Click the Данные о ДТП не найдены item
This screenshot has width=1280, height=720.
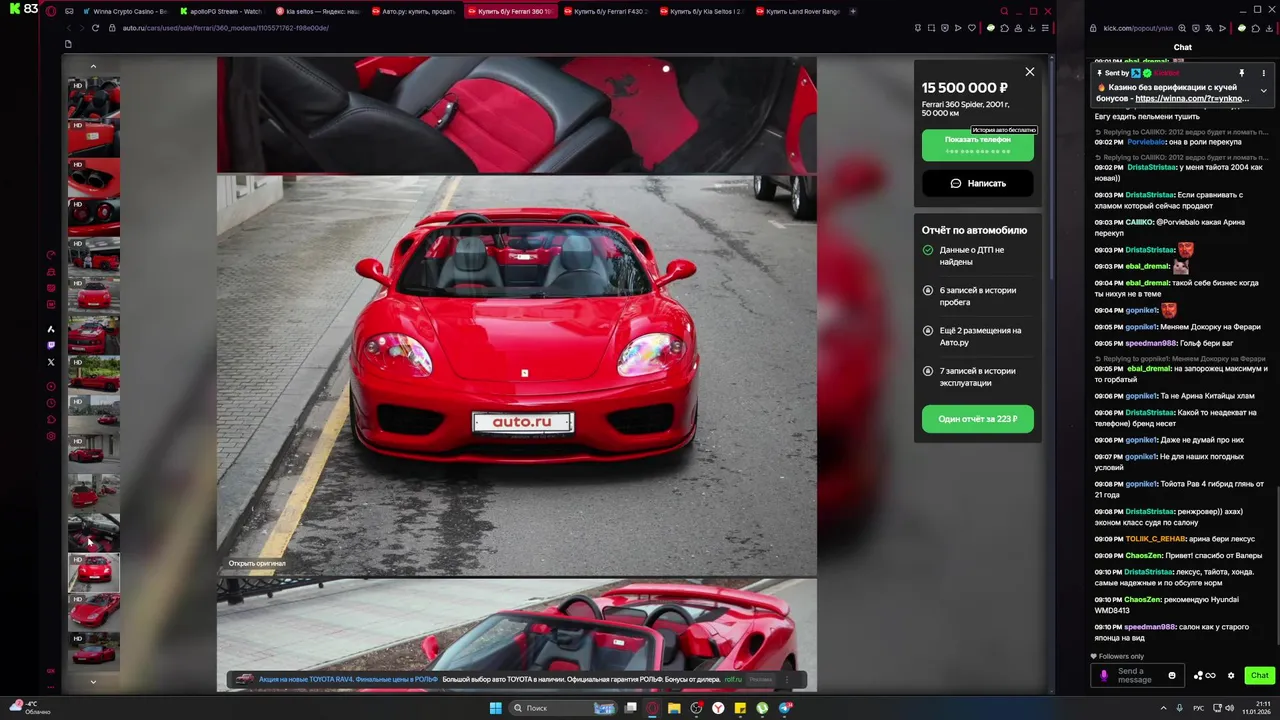pos(977,256)
